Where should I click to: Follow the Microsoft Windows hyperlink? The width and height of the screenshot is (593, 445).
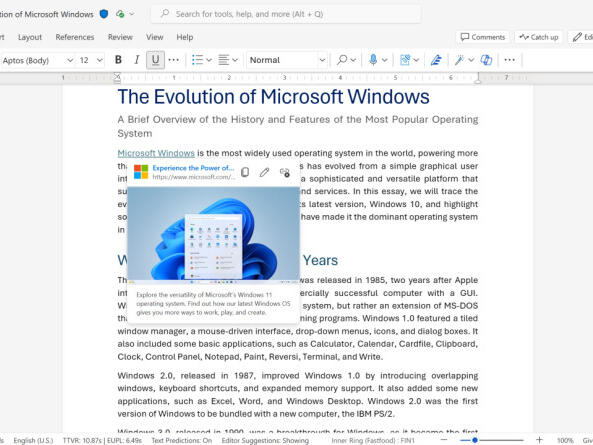[x=156, y=153]
